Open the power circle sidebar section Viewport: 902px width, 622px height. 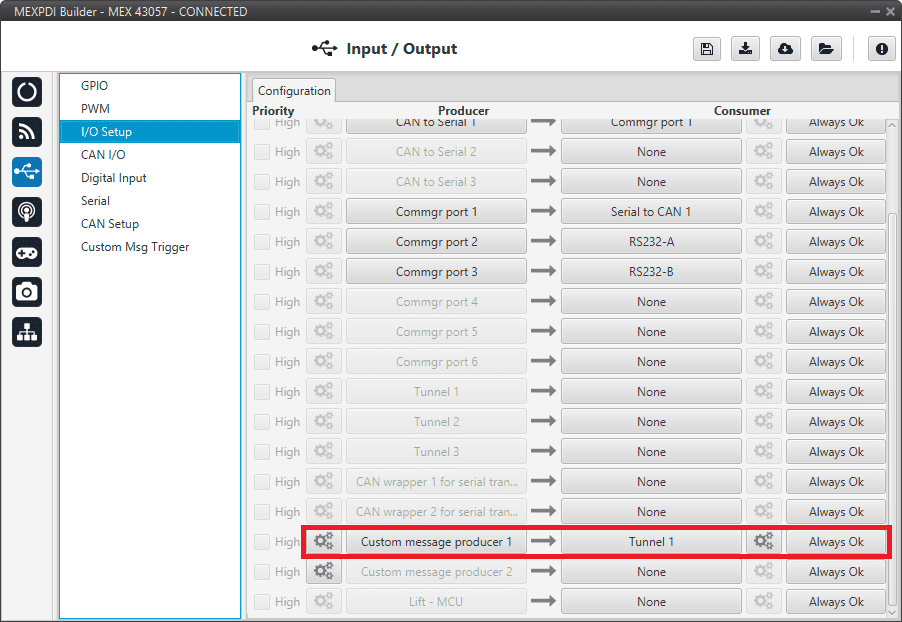26,92
